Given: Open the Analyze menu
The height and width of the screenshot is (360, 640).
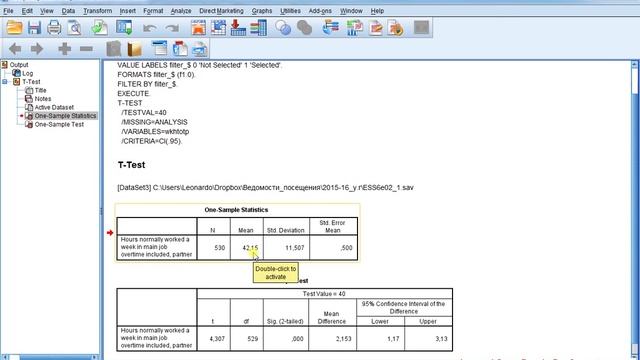Looking at the screenshot, I should [181, 11].
